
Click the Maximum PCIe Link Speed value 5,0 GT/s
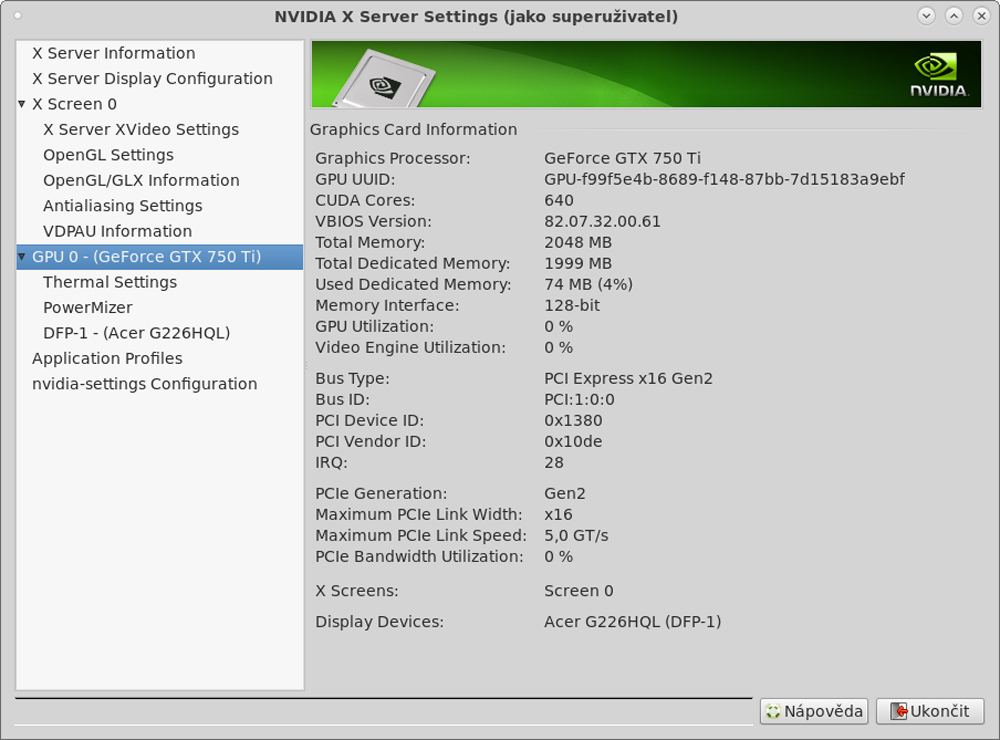(576, 535)
